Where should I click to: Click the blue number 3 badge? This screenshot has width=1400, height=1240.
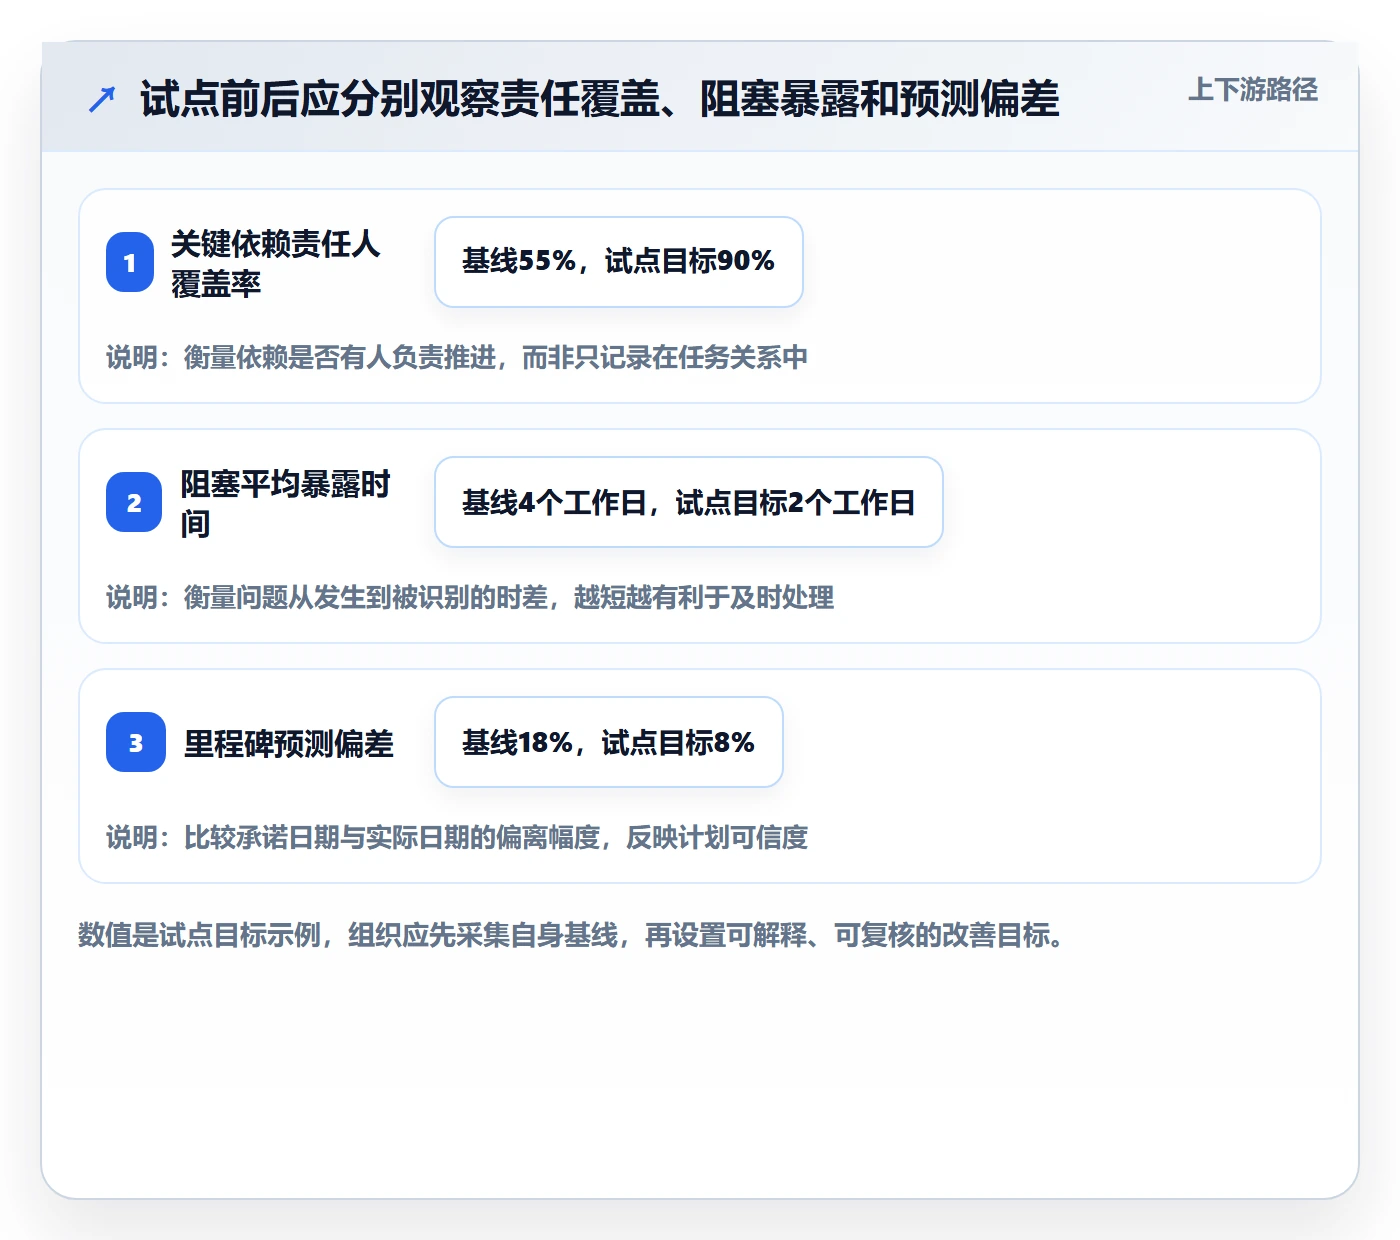pyautogui.click(x=136, y=742)
